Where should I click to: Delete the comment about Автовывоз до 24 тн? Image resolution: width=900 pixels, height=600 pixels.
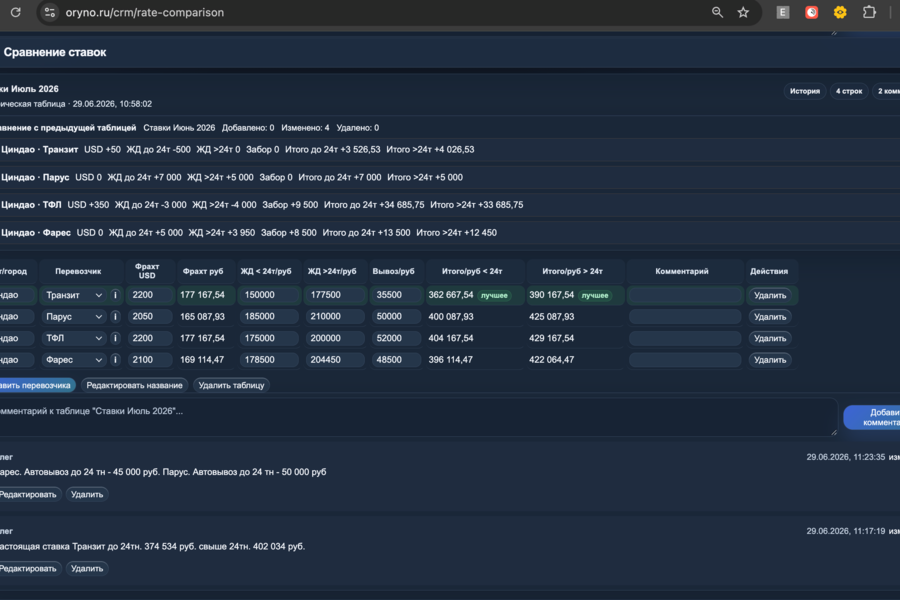(x=87, y=494)
